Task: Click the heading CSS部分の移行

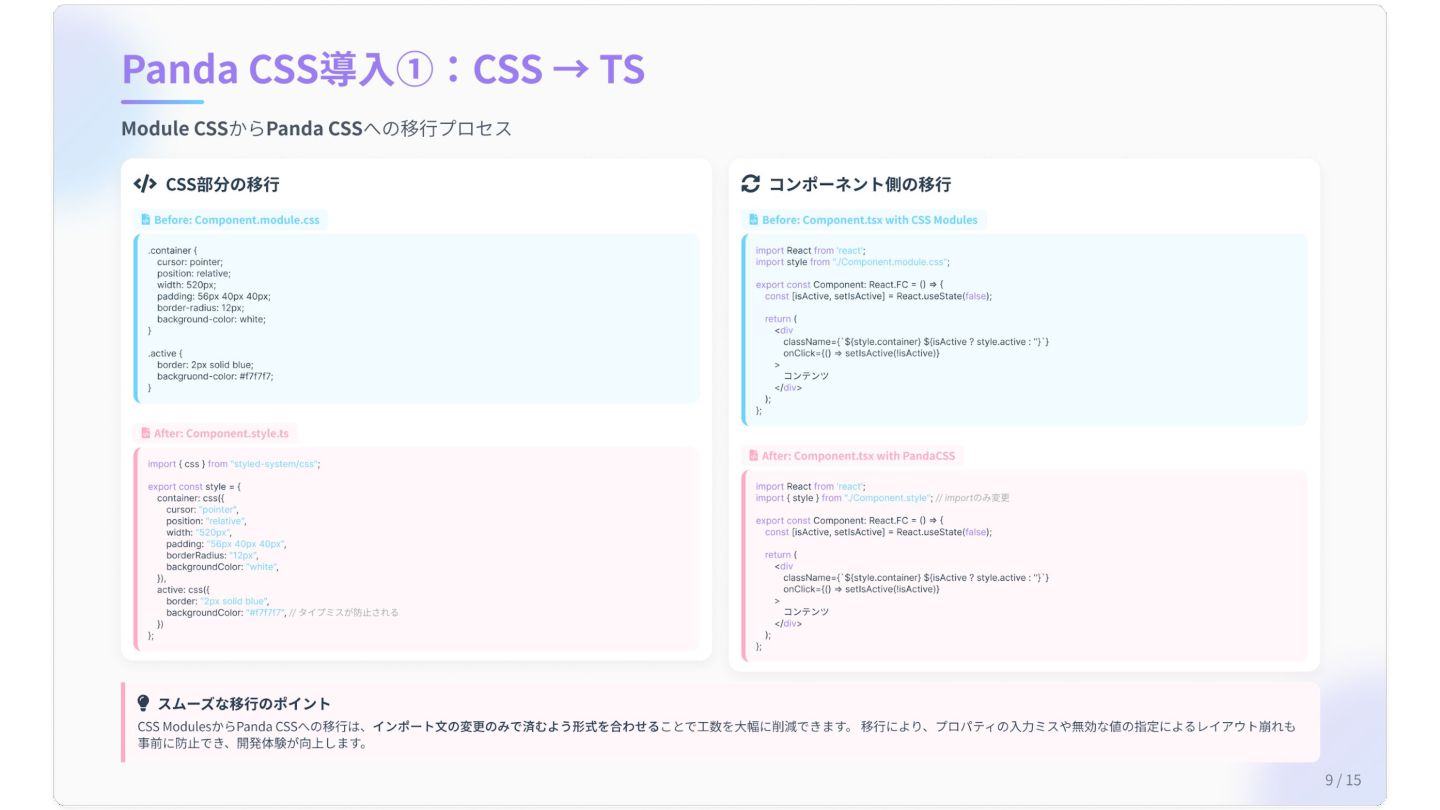Action: (x=222, y=184)
